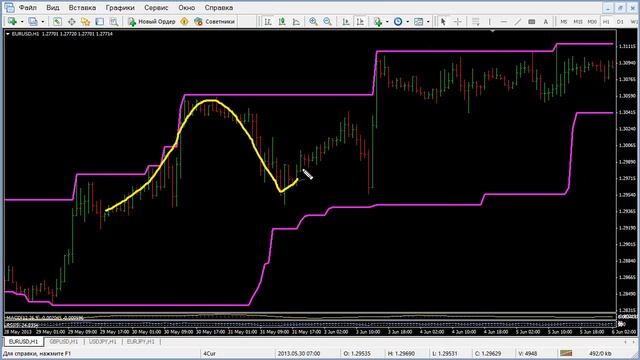
Task: Select the EURJPY,H1 chart tab
Action: [x=141, y=342]
